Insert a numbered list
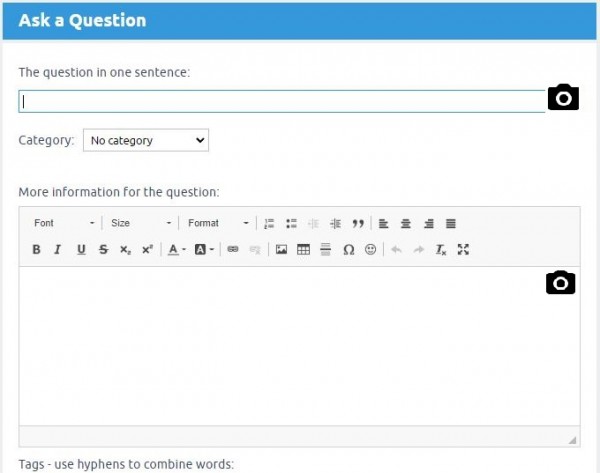The height and width of the screenshot is (473, 600). [x=269, y=223]
